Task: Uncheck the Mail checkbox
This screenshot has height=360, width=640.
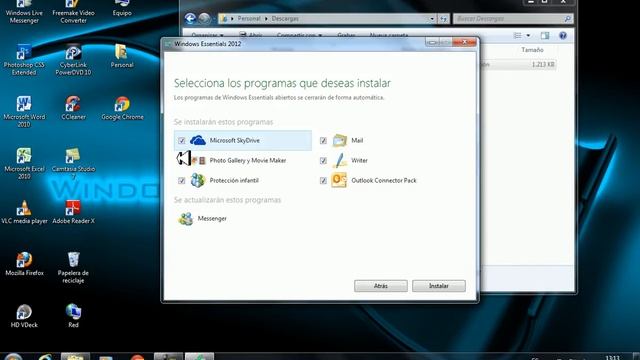Action: tap(323, 140)
